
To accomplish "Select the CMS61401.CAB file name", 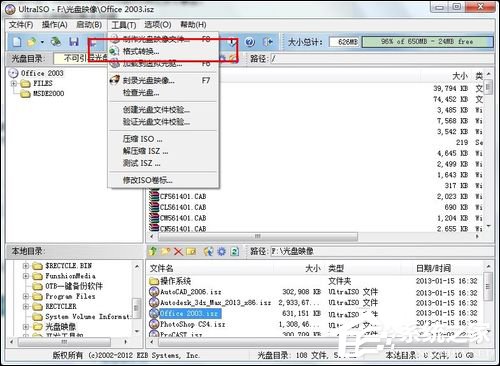I will click(183, 218).
